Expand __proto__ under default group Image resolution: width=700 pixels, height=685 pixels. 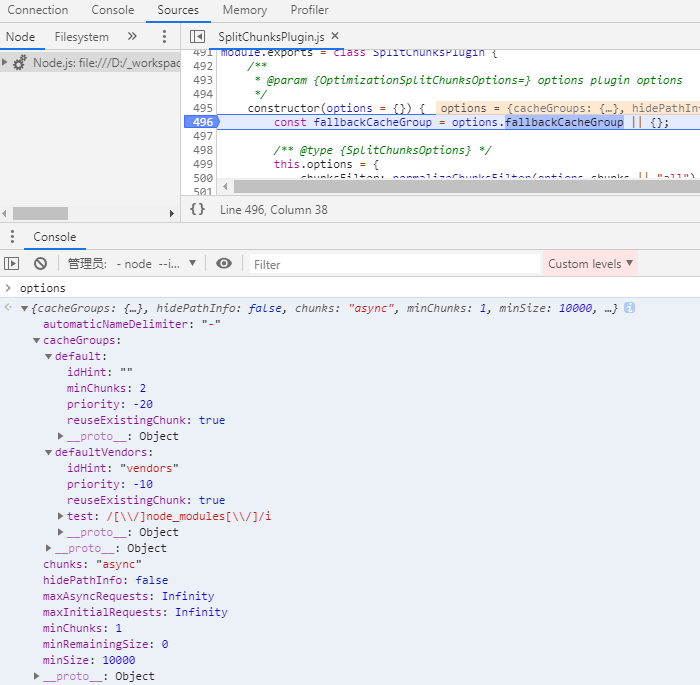click(60, 436)
